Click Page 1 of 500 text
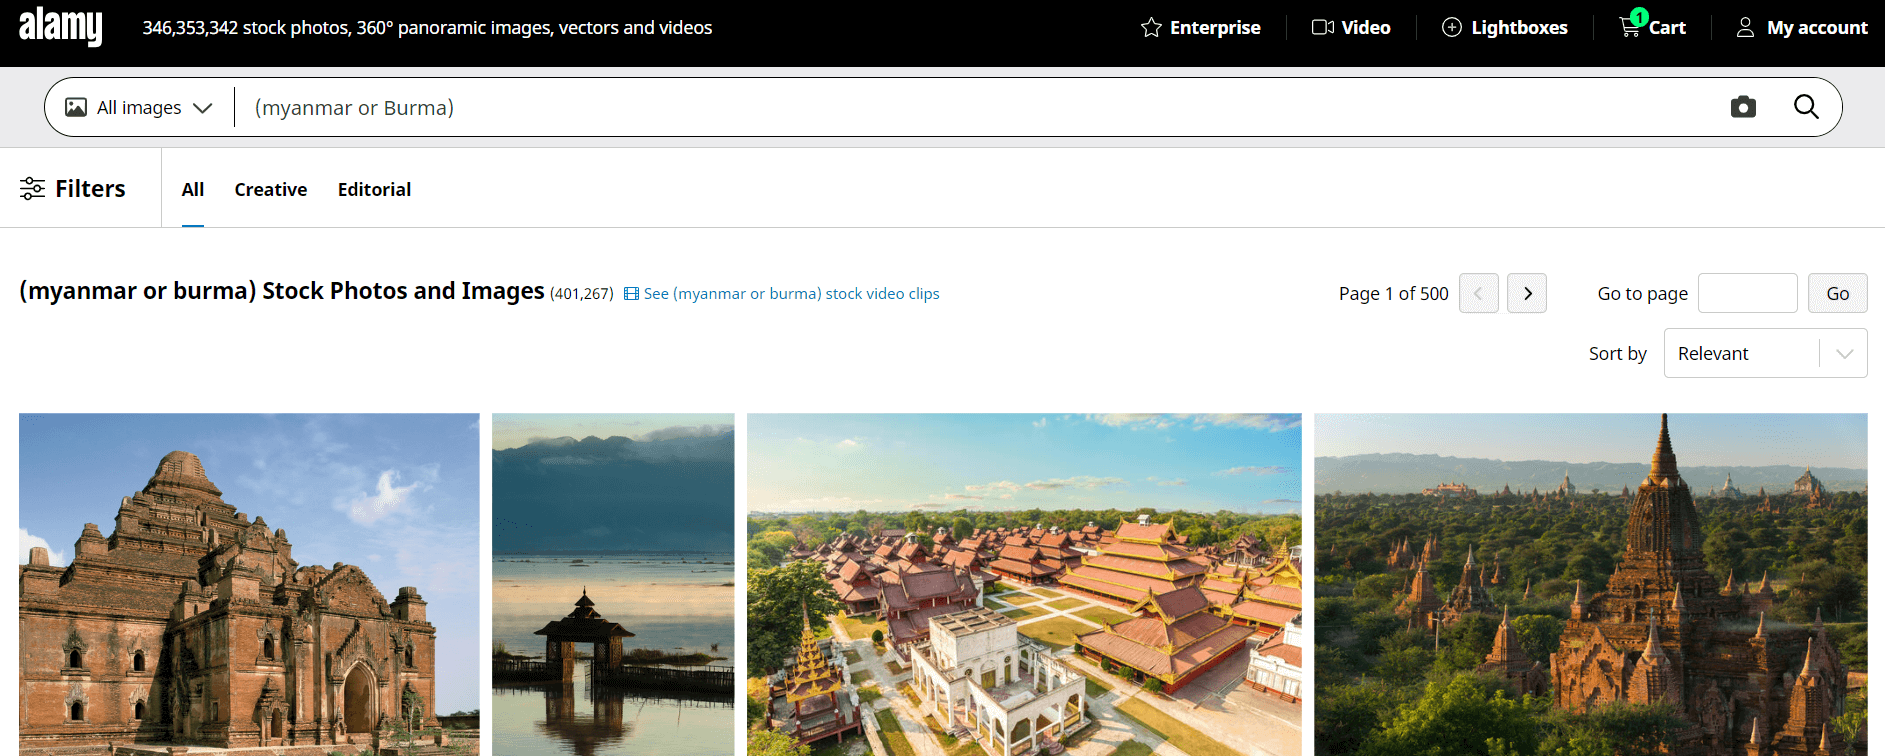 pos(1394,294)
